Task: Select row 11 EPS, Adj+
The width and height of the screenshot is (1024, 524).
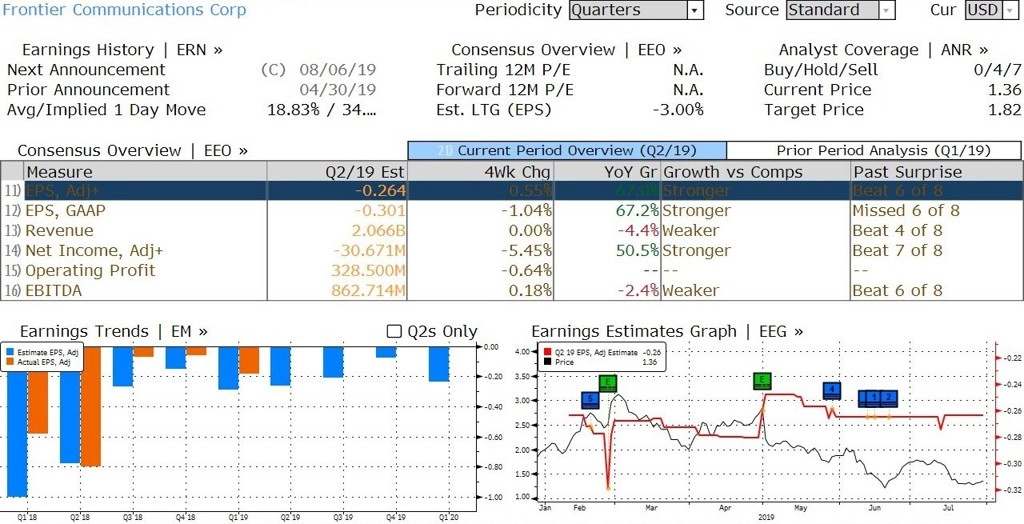Action: coord(511,191)
